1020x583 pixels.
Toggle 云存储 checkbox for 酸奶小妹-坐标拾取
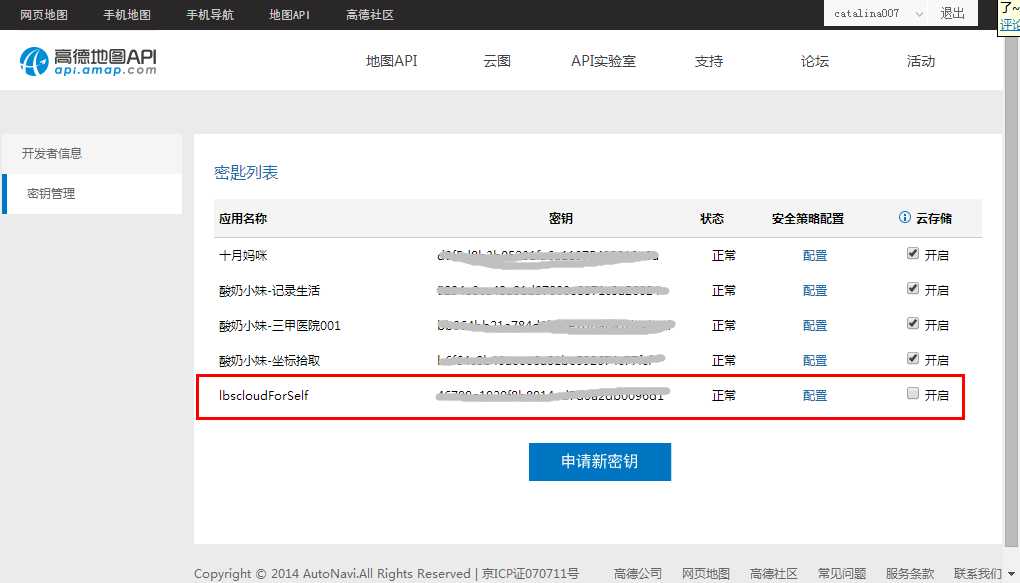pyautogui.click(x=913, y=359)
